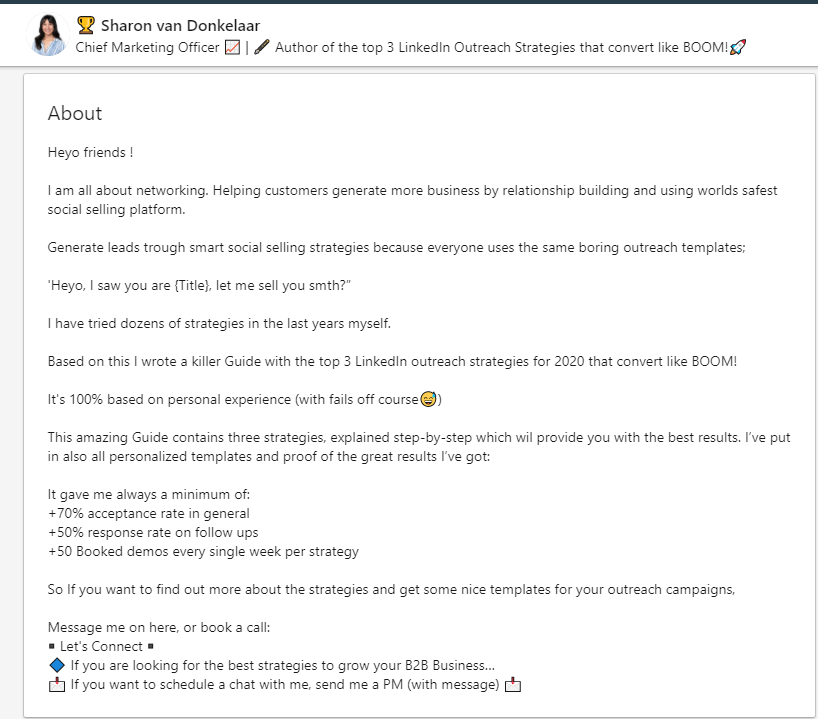Click the 'Message me on here' line
The height and width of the screenshot is (719, 818).
(159, 628)
